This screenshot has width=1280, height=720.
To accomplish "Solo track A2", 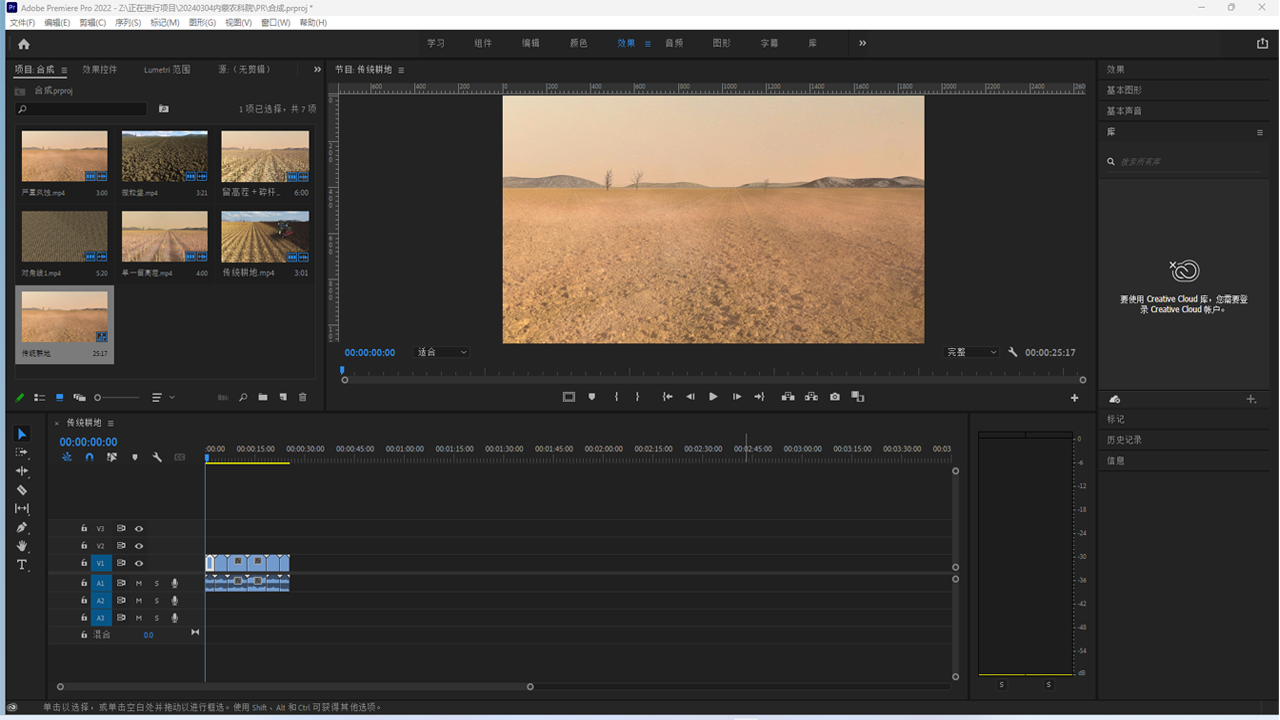I will point(156,601).
